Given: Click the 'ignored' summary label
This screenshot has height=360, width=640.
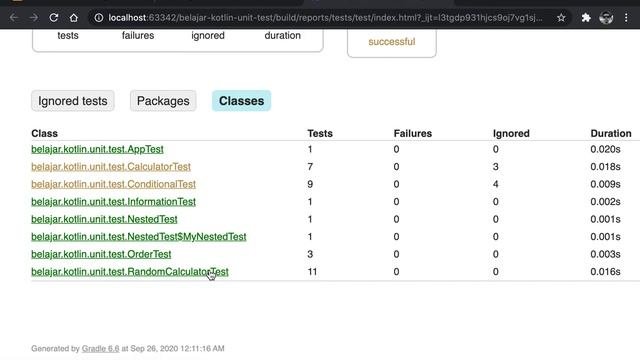Looking at the screenshot, I should 208,36.
